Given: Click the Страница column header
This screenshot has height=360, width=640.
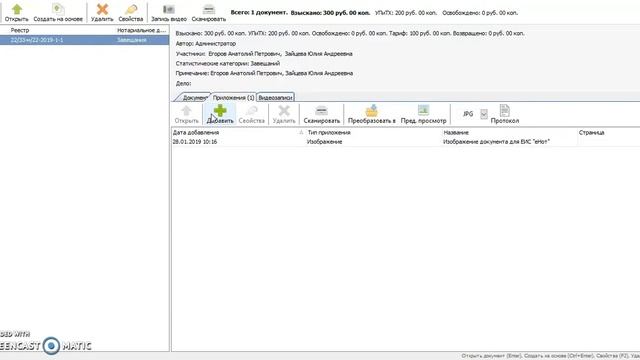Looking at the screenshot, I should 591,133.
